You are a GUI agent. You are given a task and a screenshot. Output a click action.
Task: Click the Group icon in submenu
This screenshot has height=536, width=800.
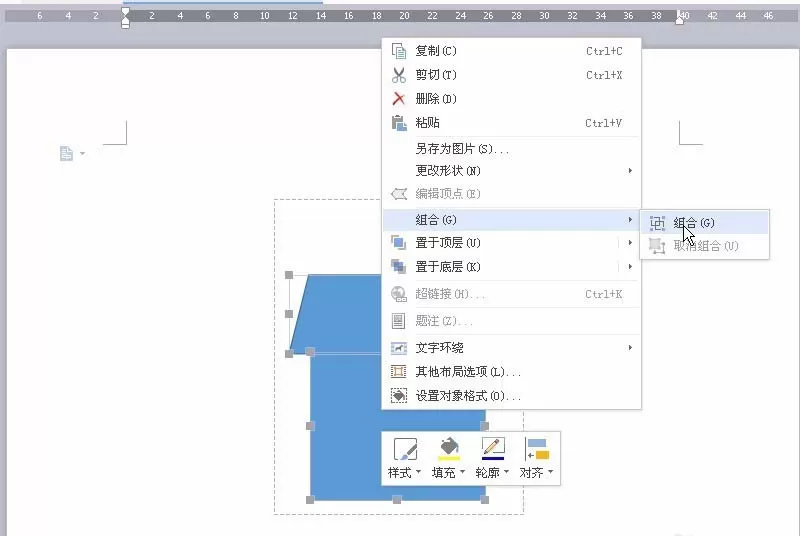click(x=657, y=223)
